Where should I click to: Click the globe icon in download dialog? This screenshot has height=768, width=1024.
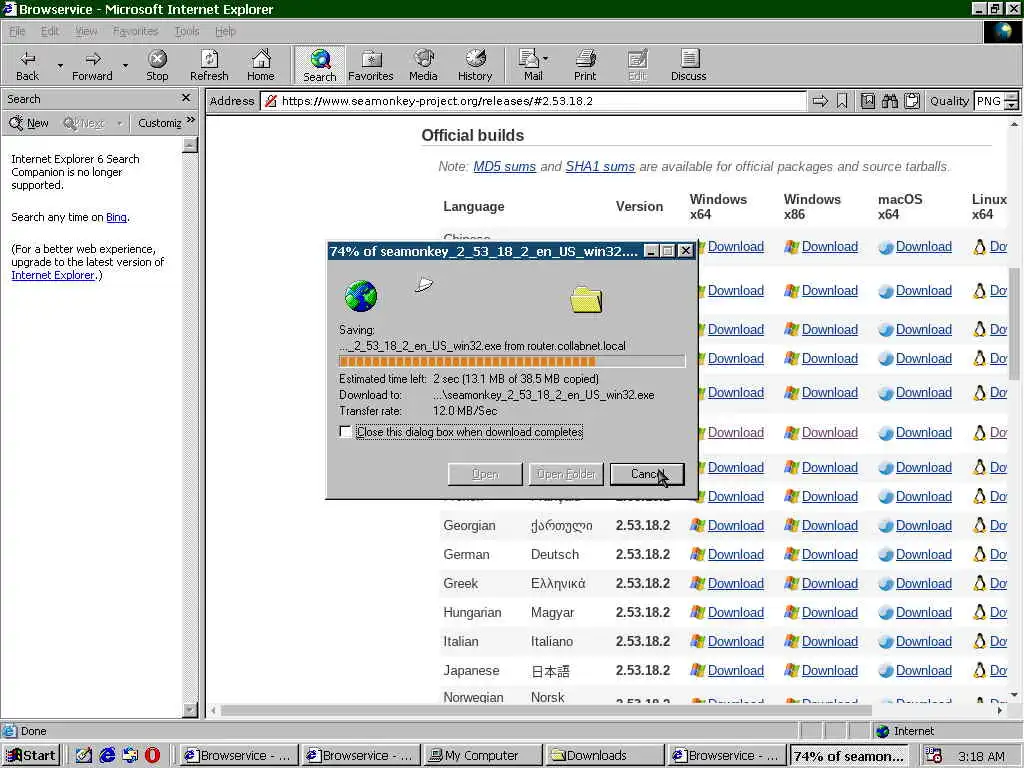tap(360, 296)
